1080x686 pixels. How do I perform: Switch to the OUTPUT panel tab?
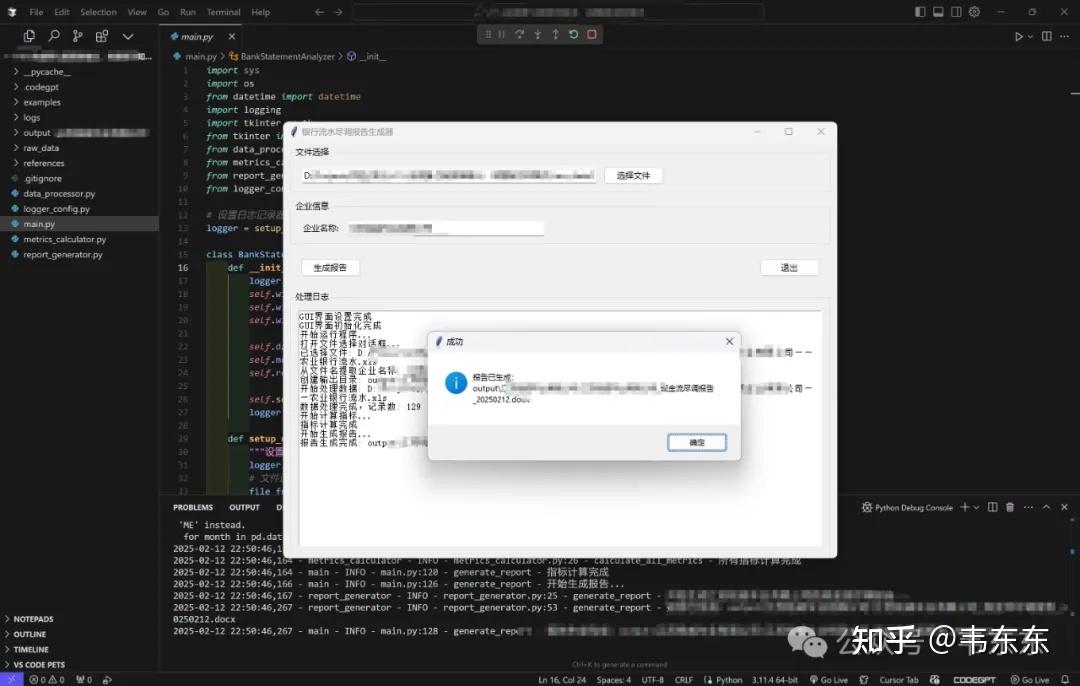click(x=243, y=506)
